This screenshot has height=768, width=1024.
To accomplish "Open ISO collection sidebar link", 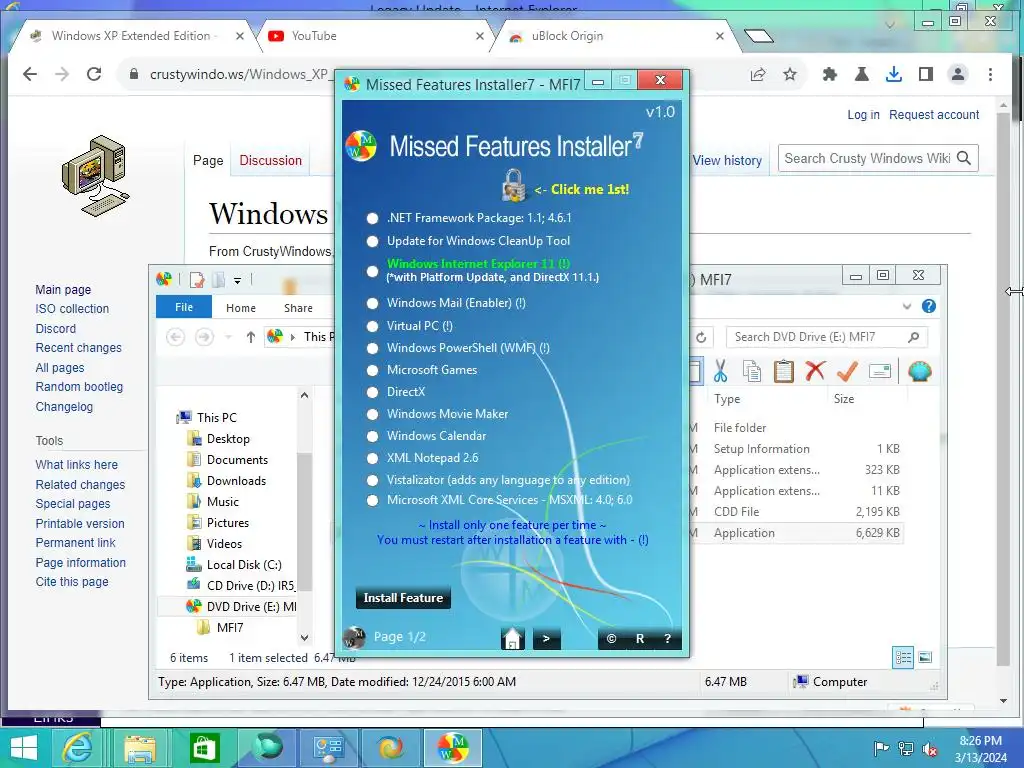I will 72,309.
